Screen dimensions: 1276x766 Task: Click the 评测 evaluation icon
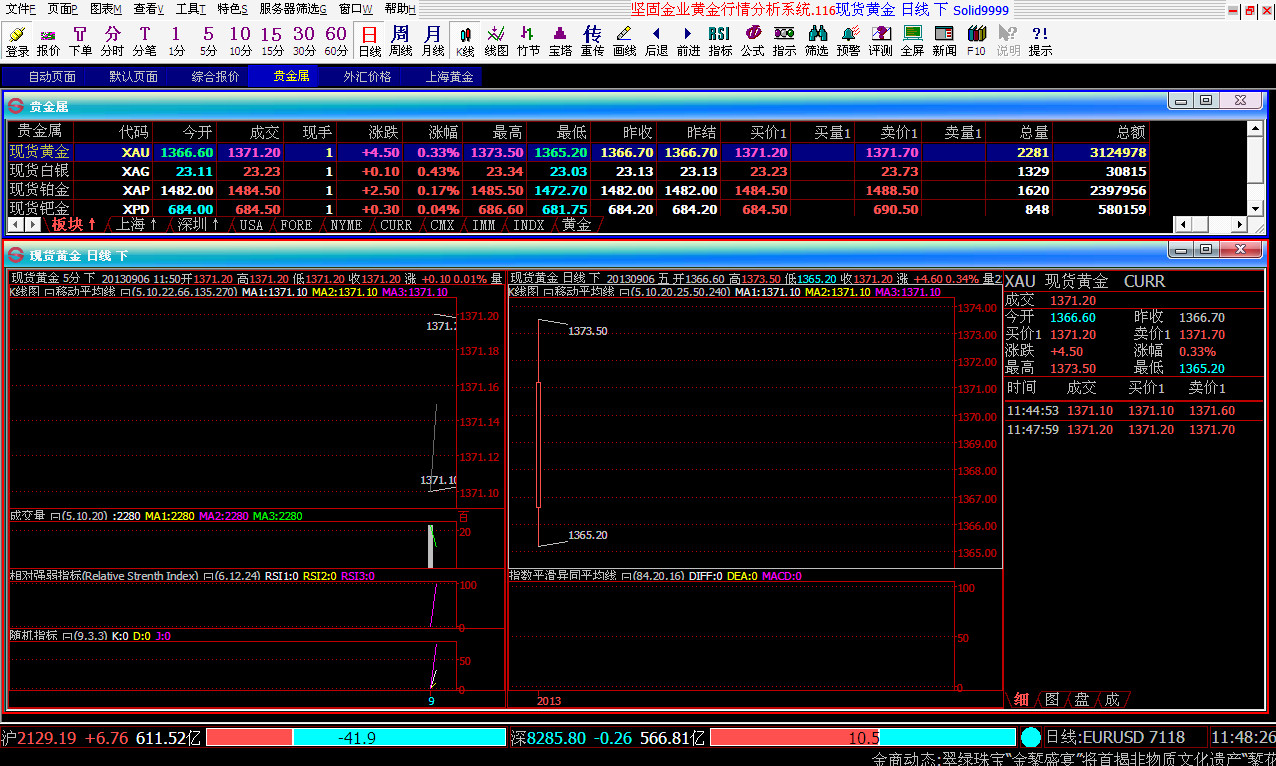coord(880,41)
